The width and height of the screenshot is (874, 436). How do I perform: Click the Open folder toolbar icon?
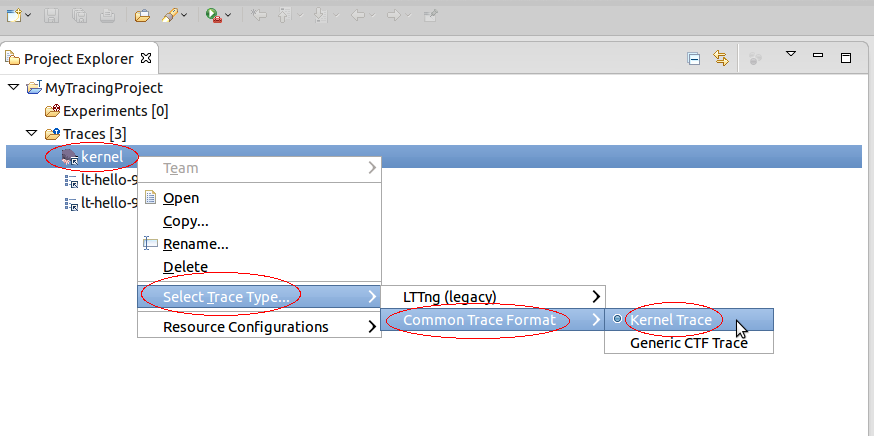[142, 15]
